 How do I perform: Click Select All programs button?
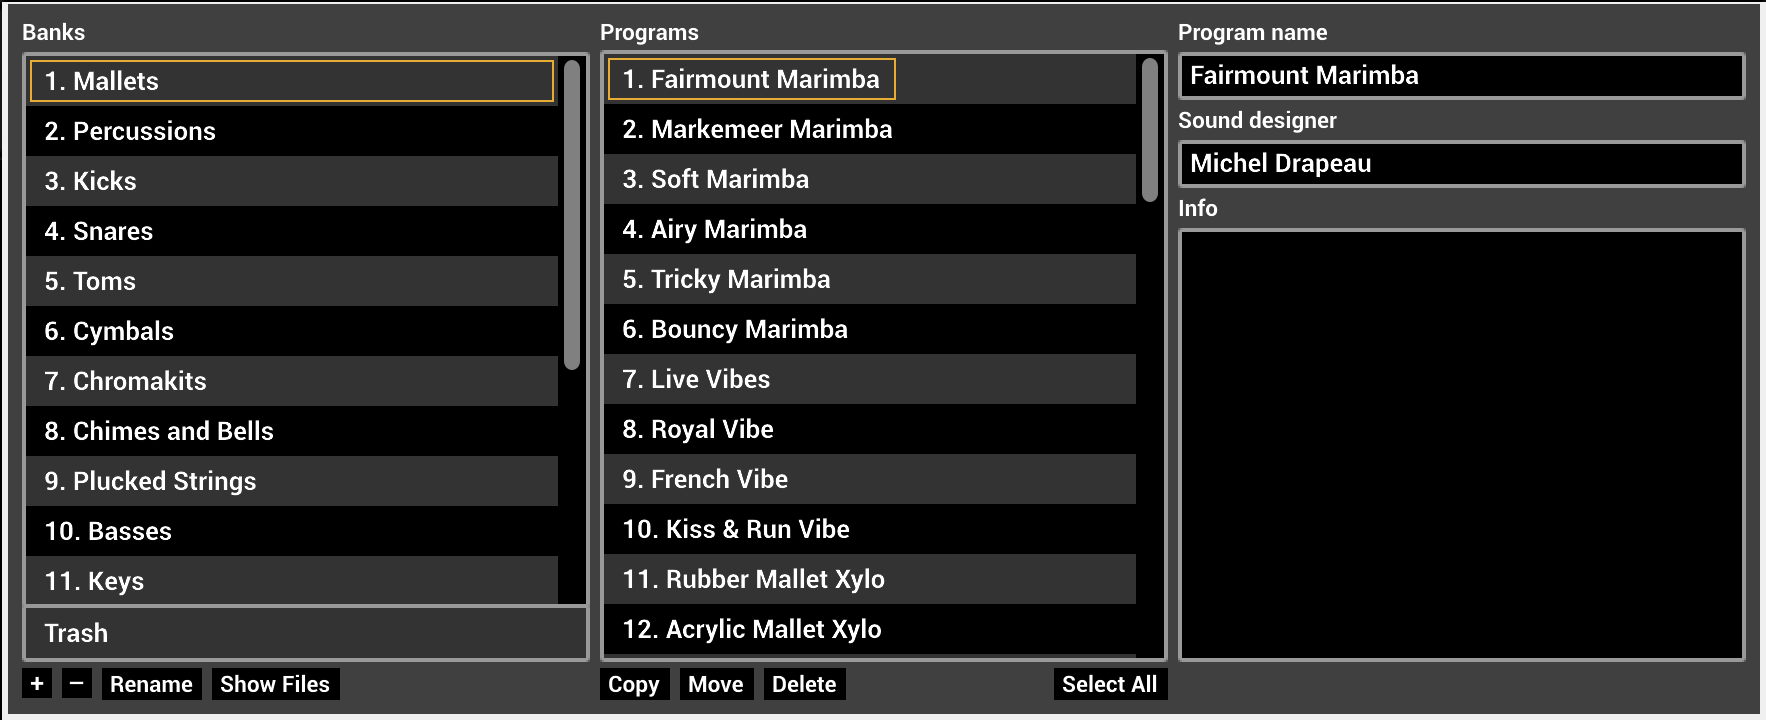coord(1109,684)
